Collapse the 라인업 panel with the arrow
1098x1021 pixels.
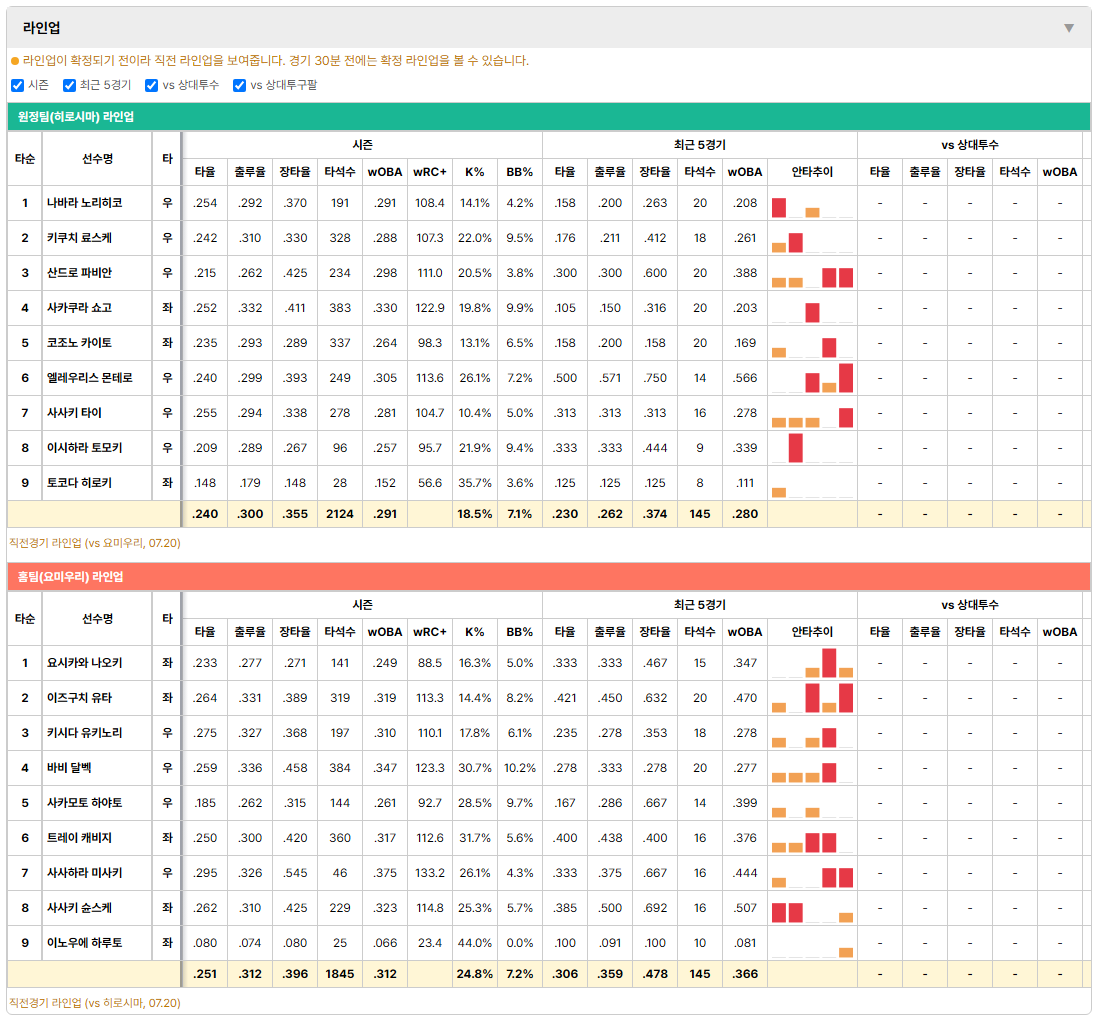pyautogui.click(x=1069, y=28)
